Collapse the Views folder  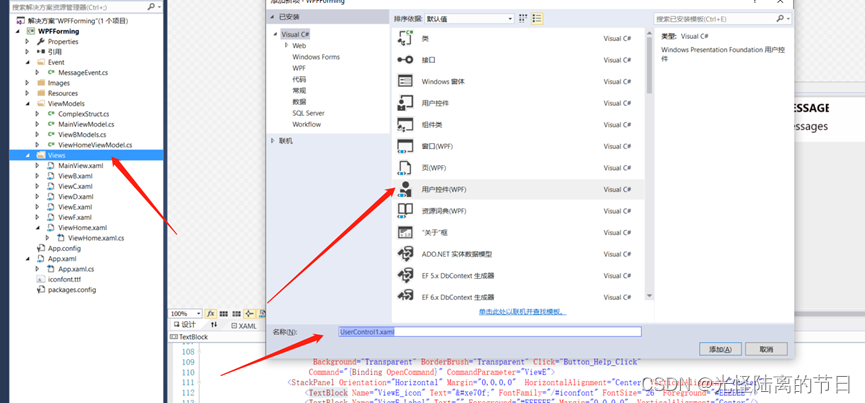pyautogui.click(x=26, y=155)
